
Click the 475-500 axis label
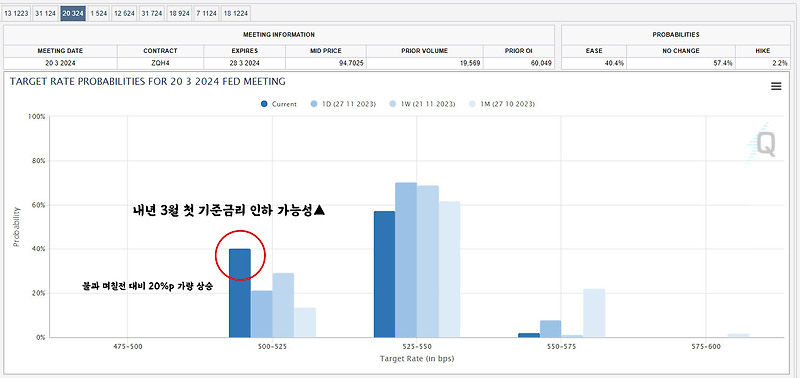[128, 347]
